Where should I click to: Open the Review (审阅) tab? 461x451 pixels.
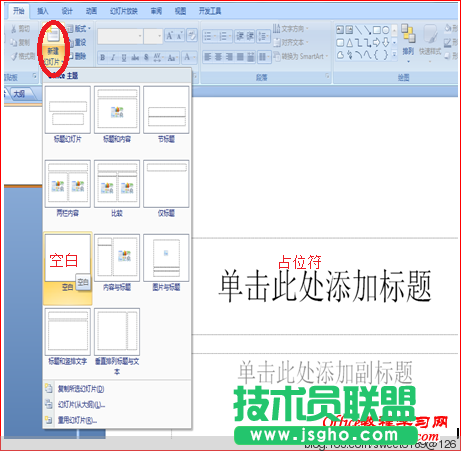pyautogui.click(x=156, y=11)
